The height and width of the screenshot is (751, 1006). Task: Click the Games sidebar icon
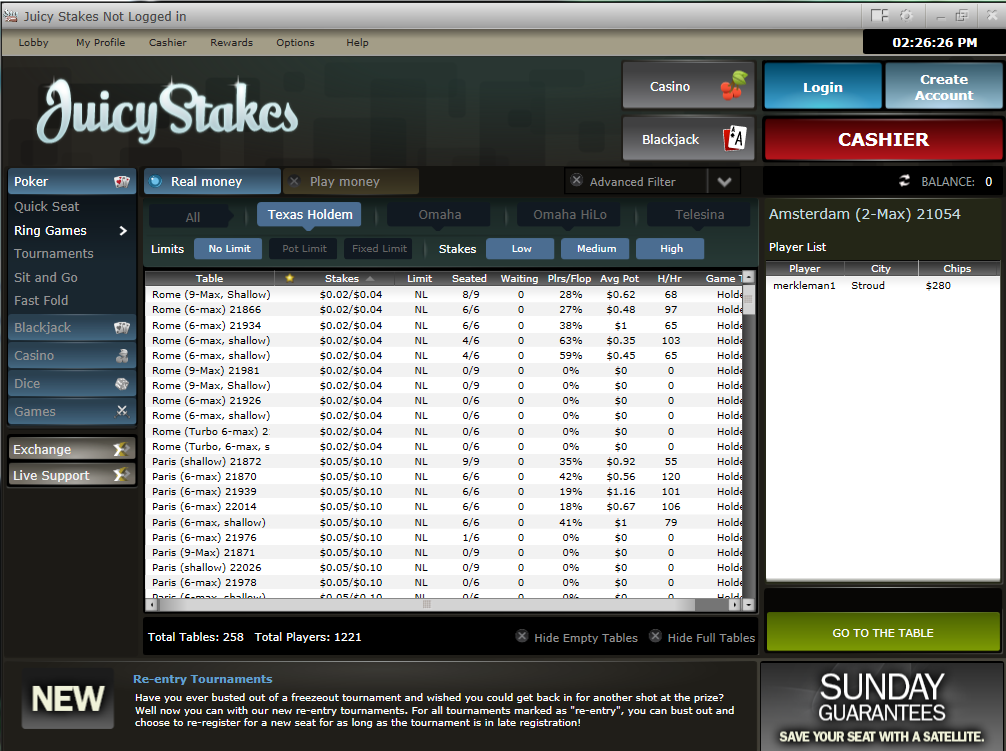point(121,411)
